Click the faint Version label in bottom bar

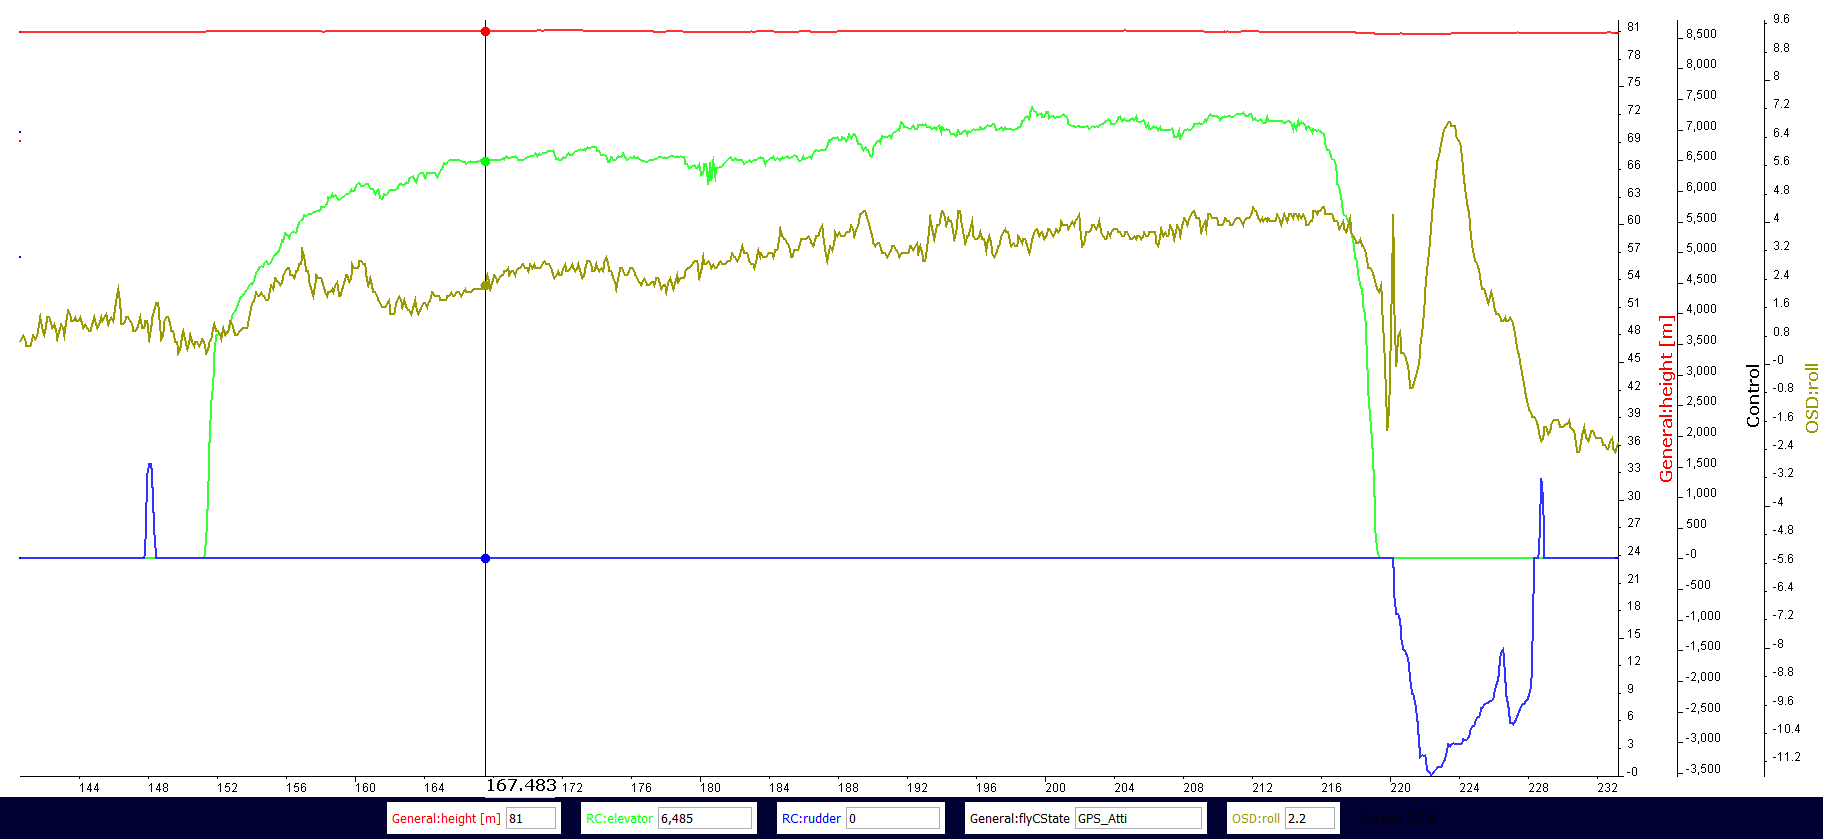[x=1397, y=818]
